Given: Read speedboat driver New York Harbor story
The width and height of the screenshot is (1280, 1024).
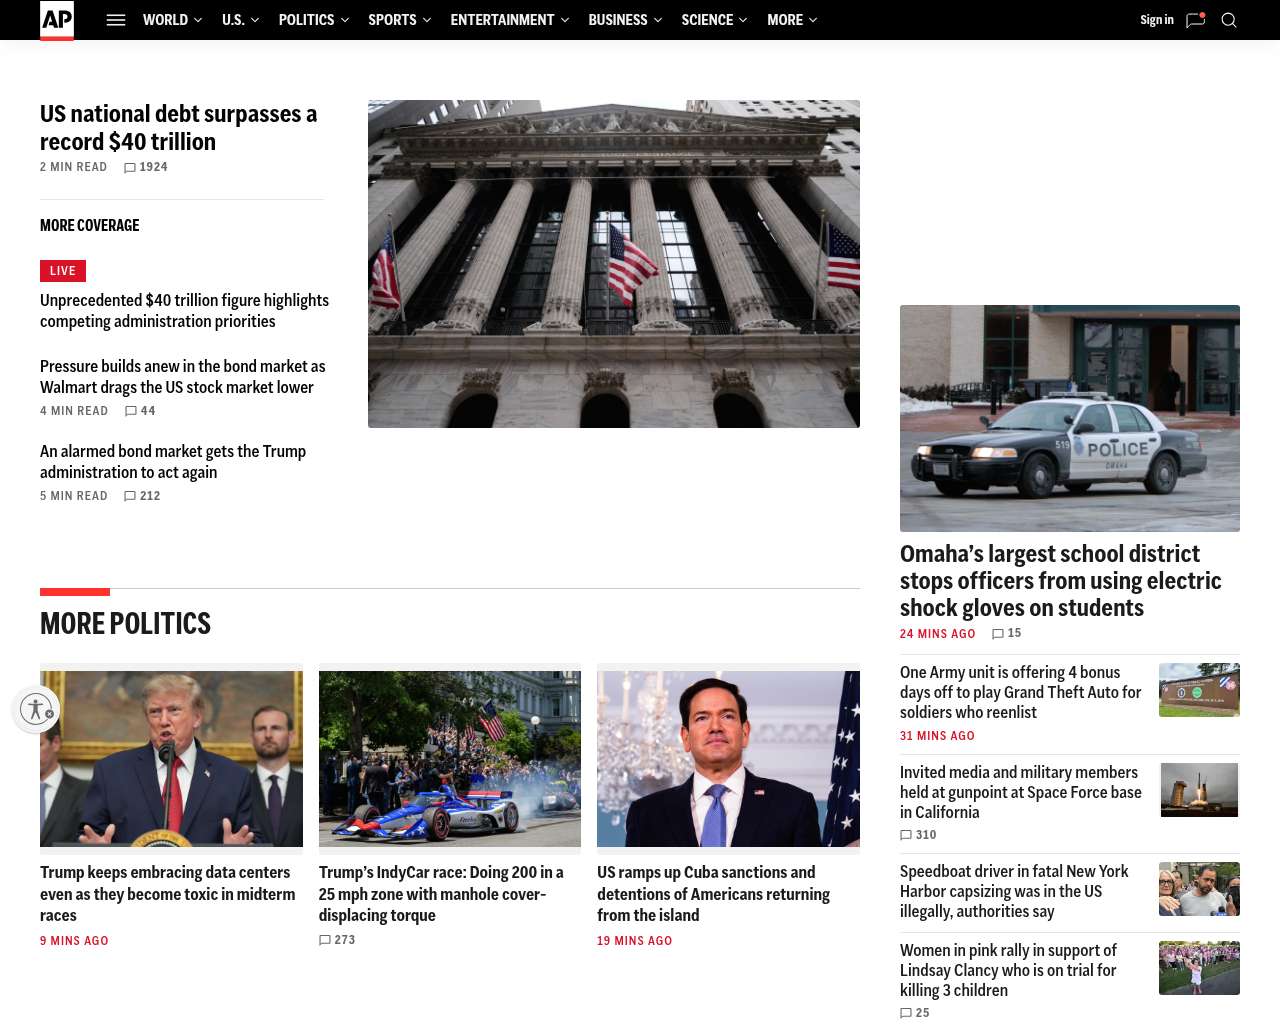Looking at the screenshot, I should pyautogui.click(x=1014, y=891).
